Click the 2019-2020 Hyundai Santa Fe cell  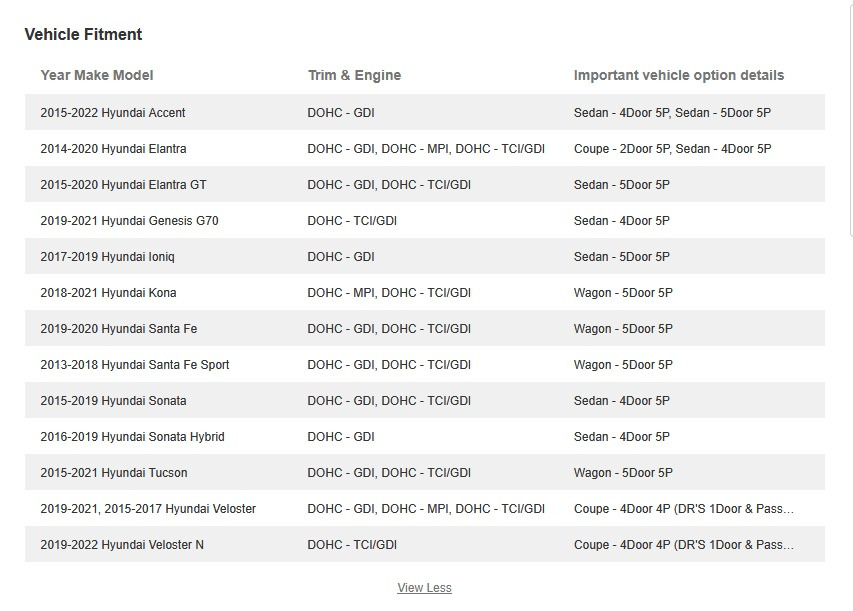click(x=118, y=329)
